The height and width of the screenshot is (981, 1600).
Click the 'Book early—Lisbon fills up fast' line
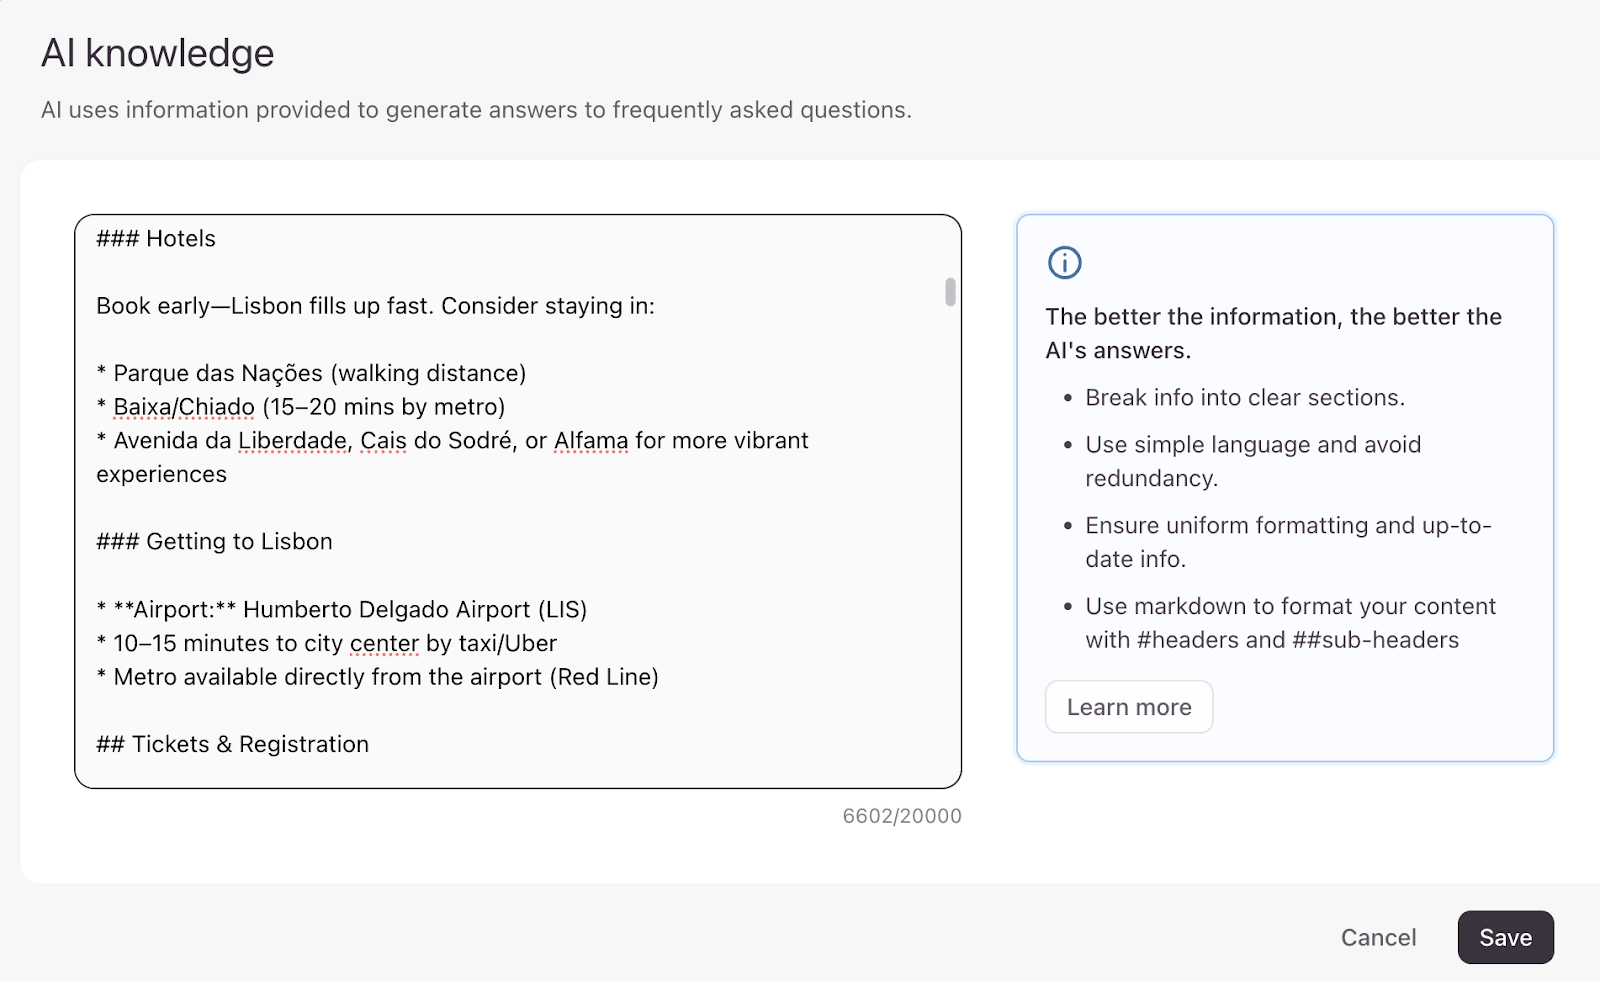[x=375, y=306]
